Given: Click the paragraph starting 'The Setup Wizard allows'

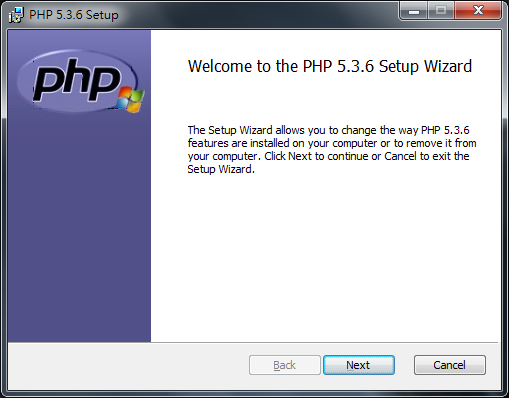Looking at the screenshot, I should pos(332,149).
